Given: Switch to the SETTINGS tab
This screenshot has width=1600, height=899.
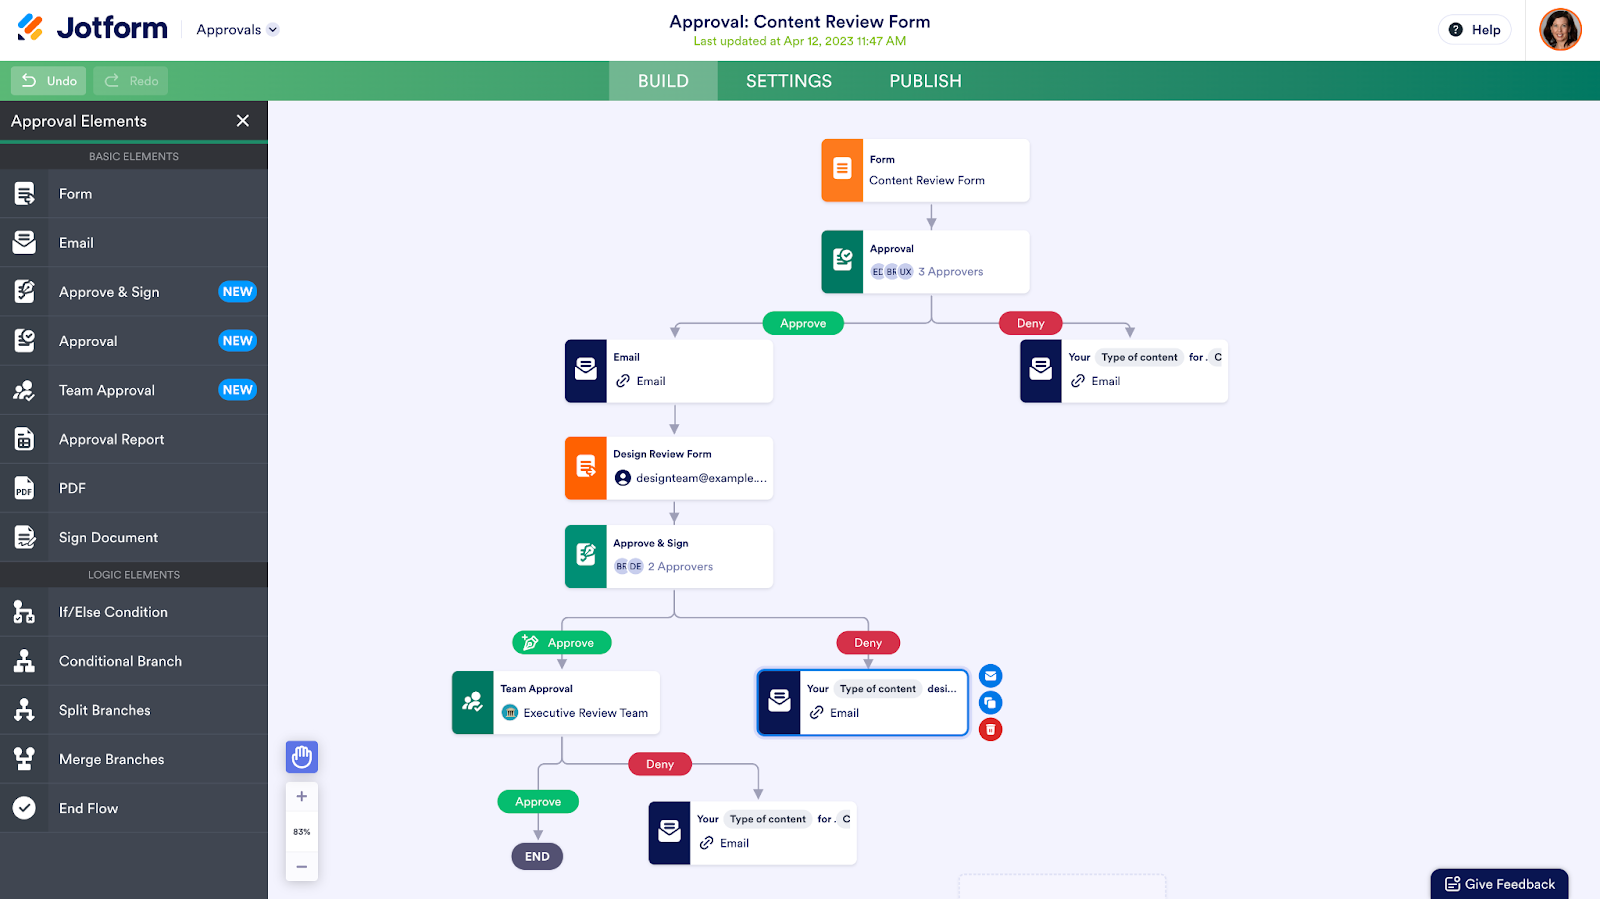Looking at the screenshot, I should pyautogui.click(x=789, y=81).
